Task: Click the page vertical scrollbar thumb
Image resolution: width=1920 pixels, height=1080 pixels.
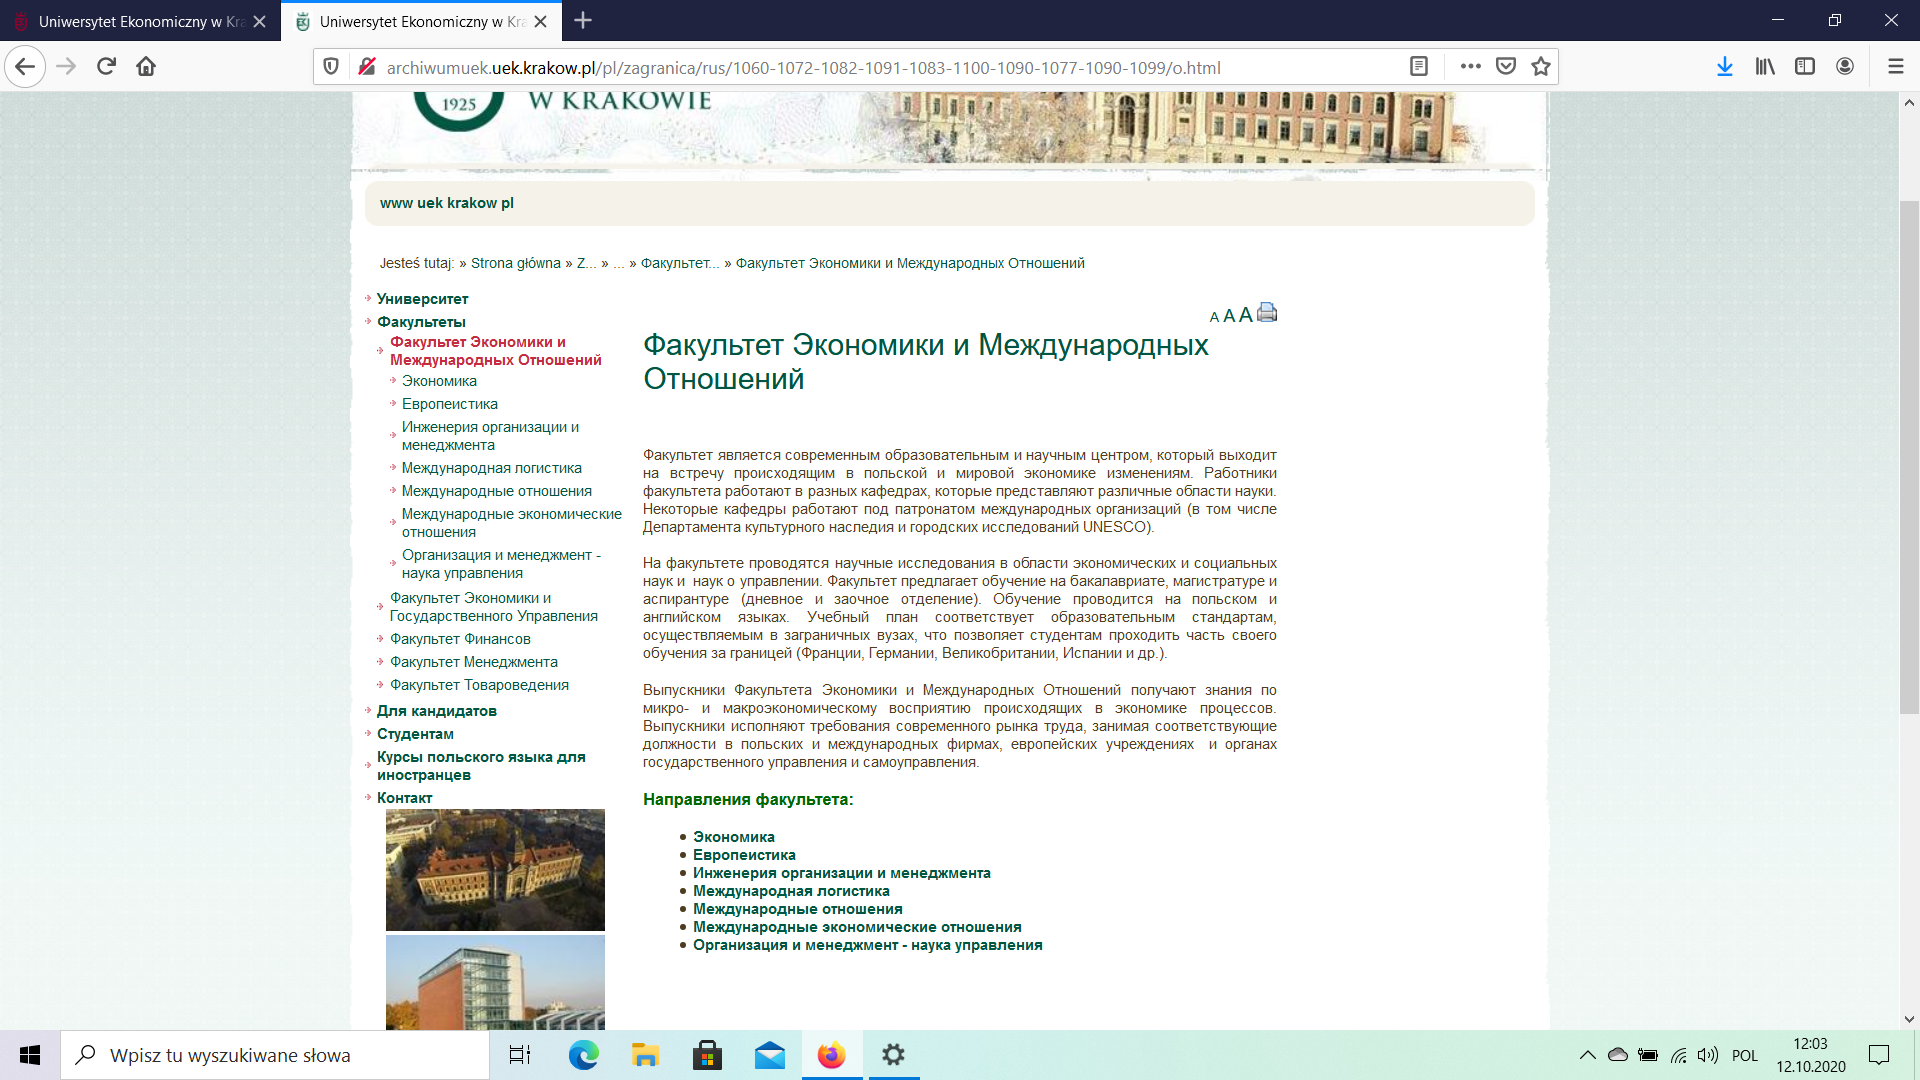Action: point(1909,455)
